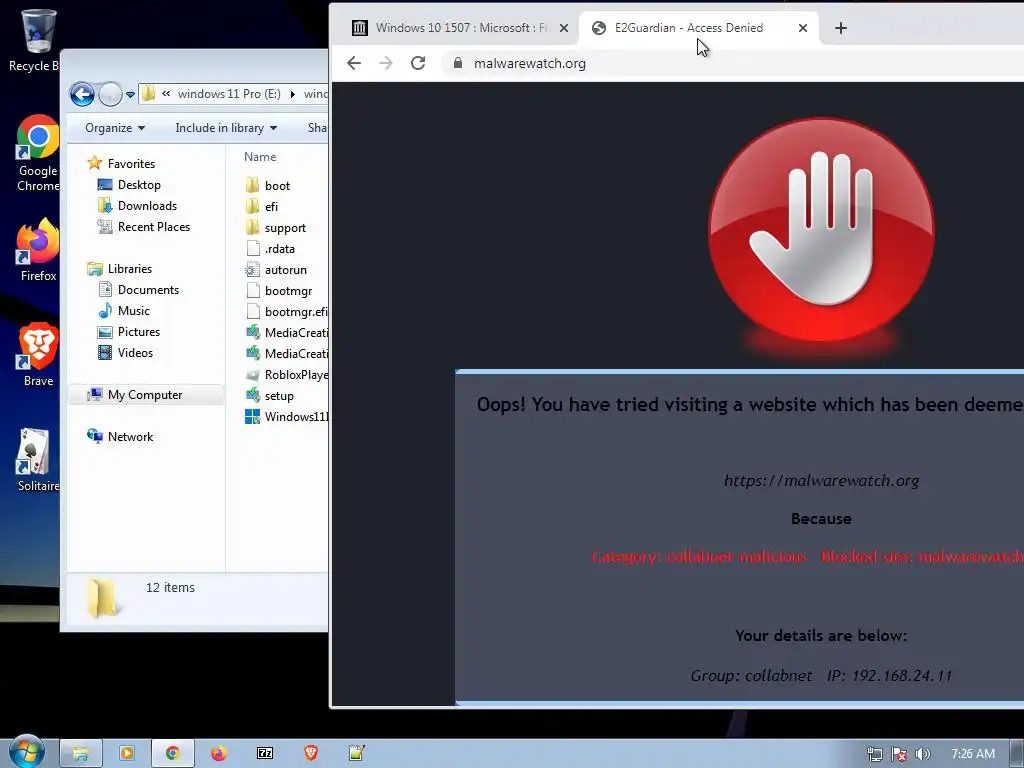
Task: Open a new Chrome tab
Action: 840,28
